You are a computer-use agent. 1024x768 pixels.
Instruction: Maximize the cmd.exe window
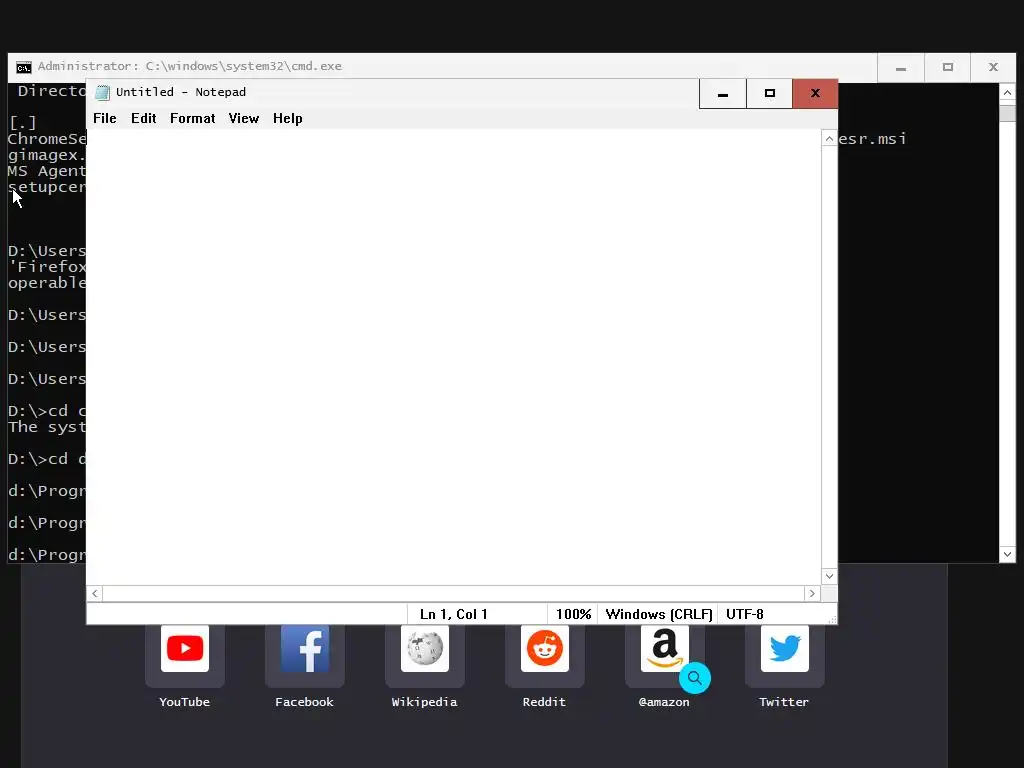(948, 68)
